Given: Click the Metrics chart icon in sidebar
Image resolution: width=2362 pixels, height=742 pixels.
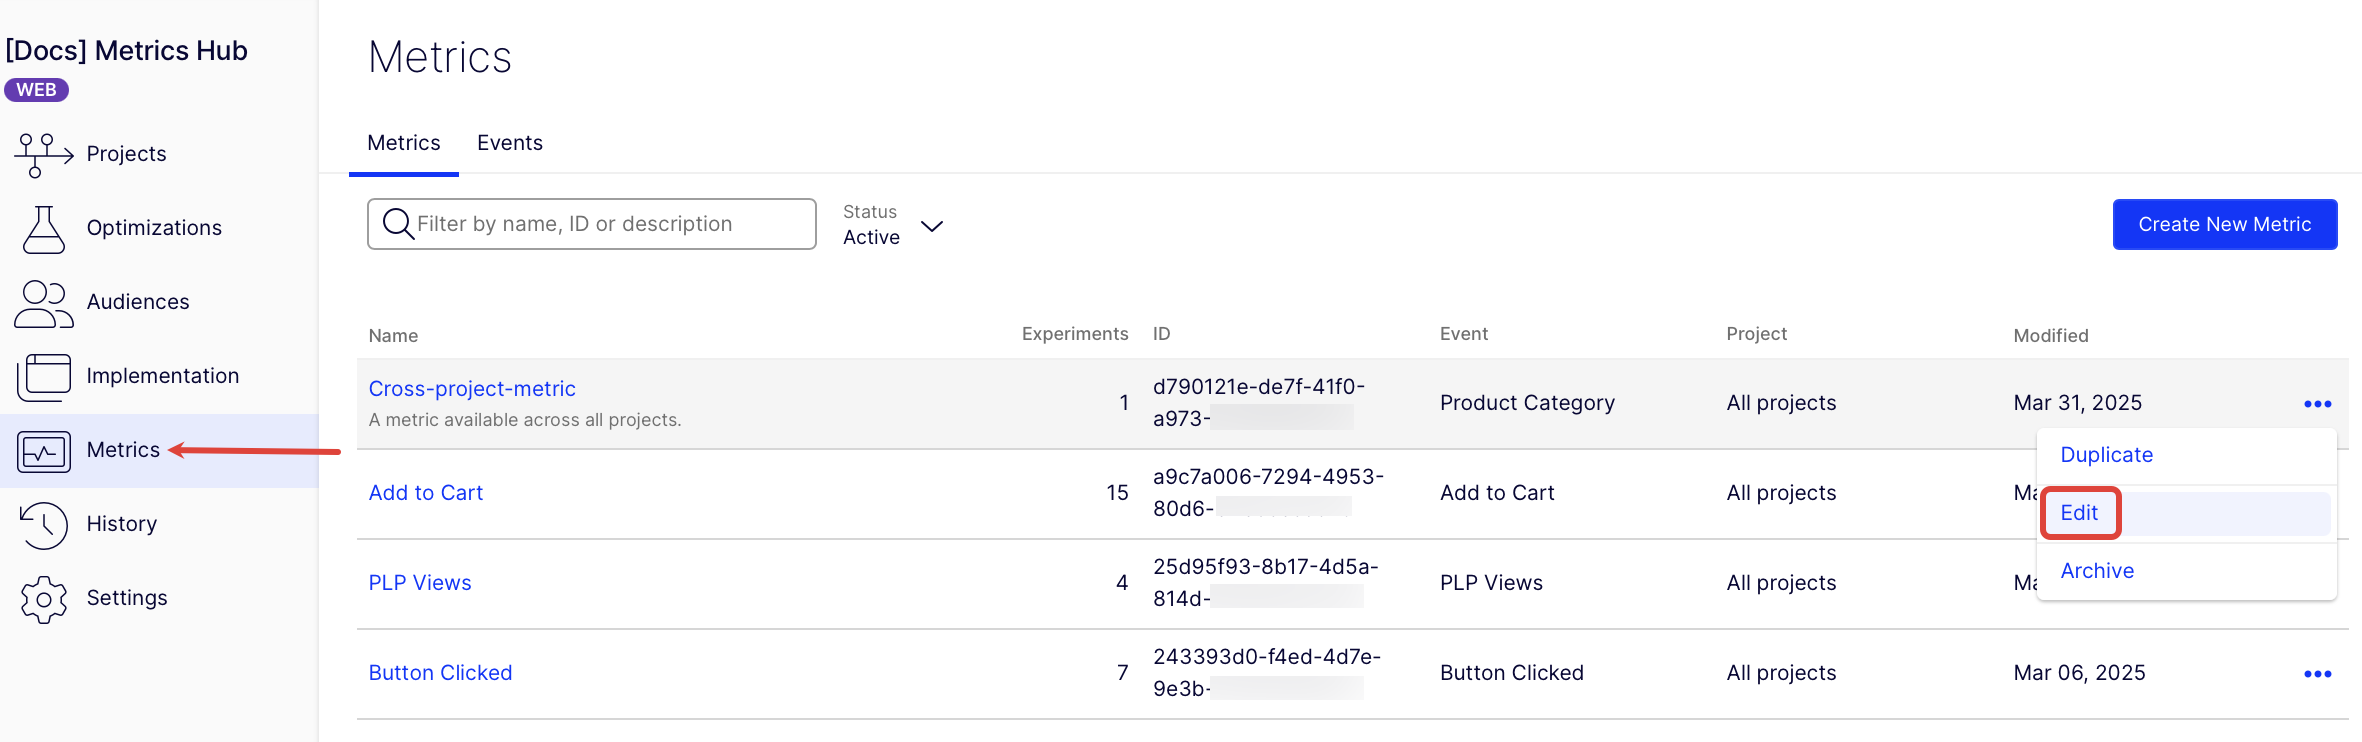Looking at the screenshot, I should pyautogui.click(x=44, y=452).
